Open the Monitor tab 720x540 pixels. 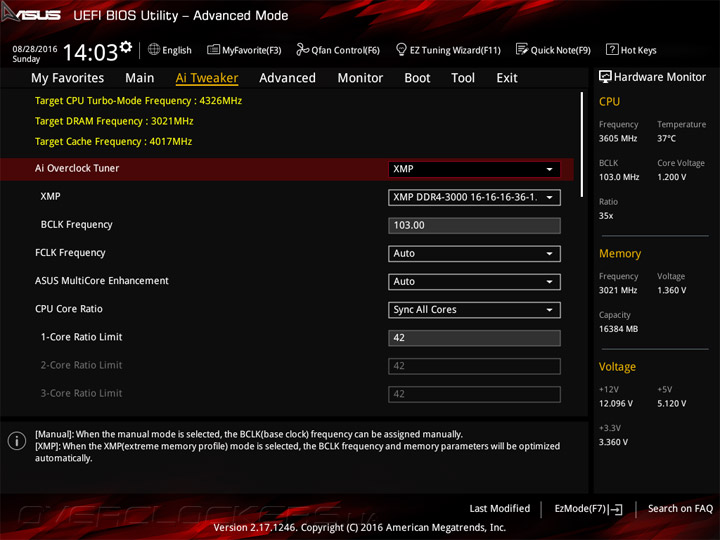[x=360, y=78]
